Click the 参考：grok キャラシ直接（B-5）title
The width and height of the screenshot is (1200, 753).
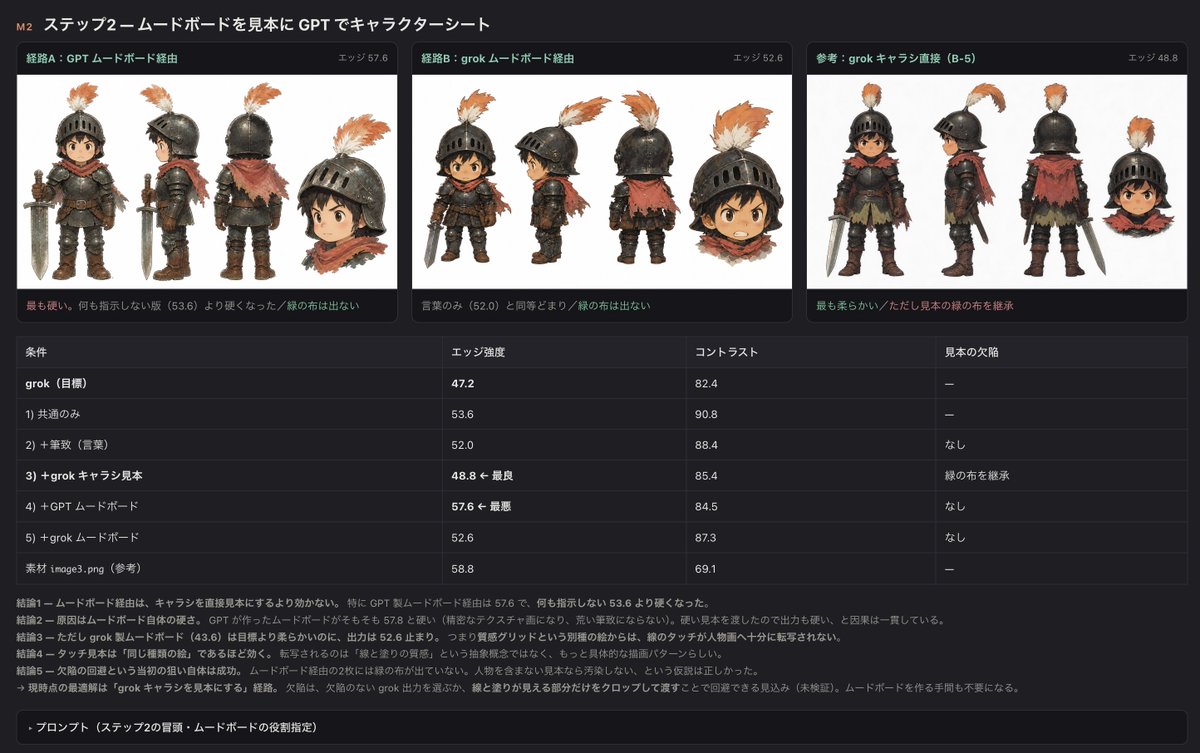point(896,59)
